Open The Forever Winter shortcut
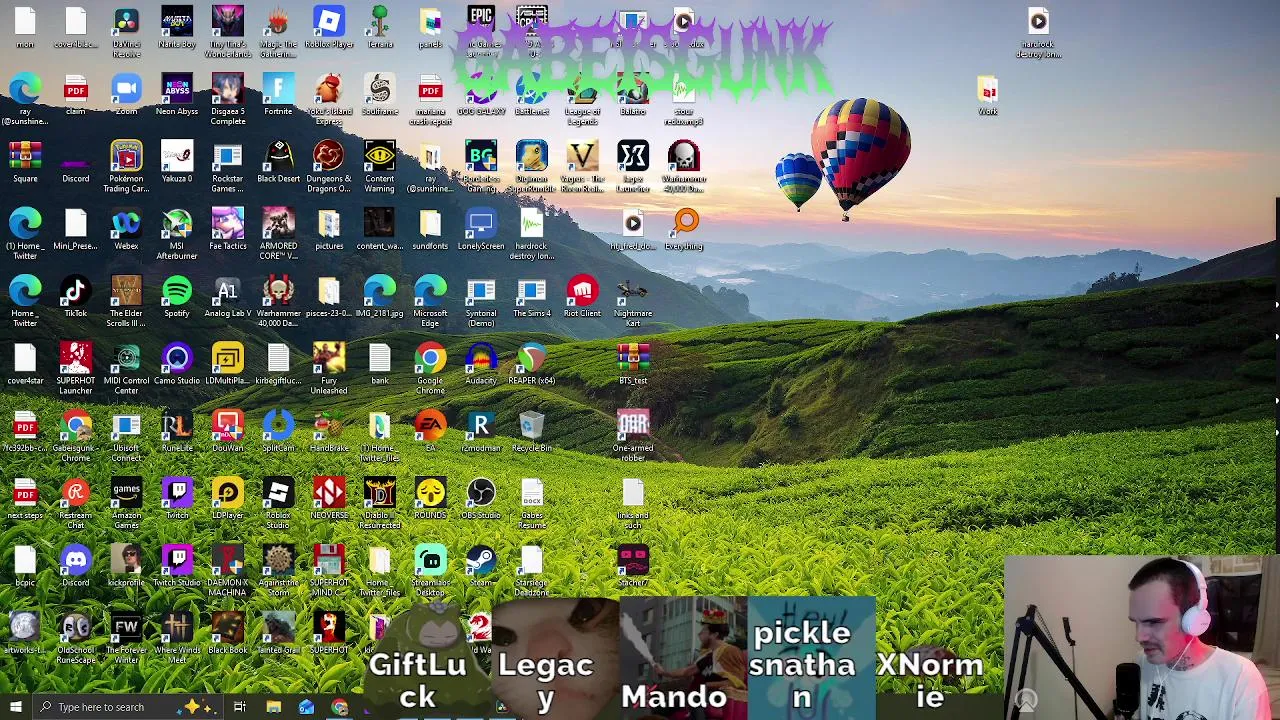1280x720 pixels. (126, 638)
